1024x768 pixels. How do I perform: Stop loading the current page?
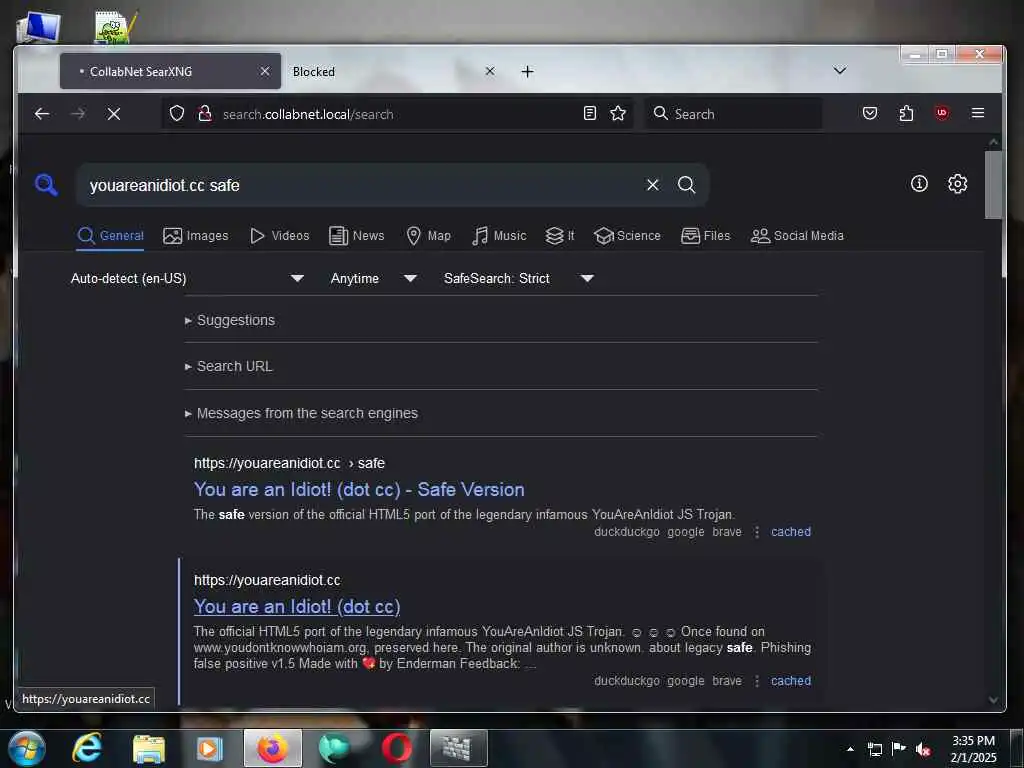pyautogui.click(x=114, y=114)
